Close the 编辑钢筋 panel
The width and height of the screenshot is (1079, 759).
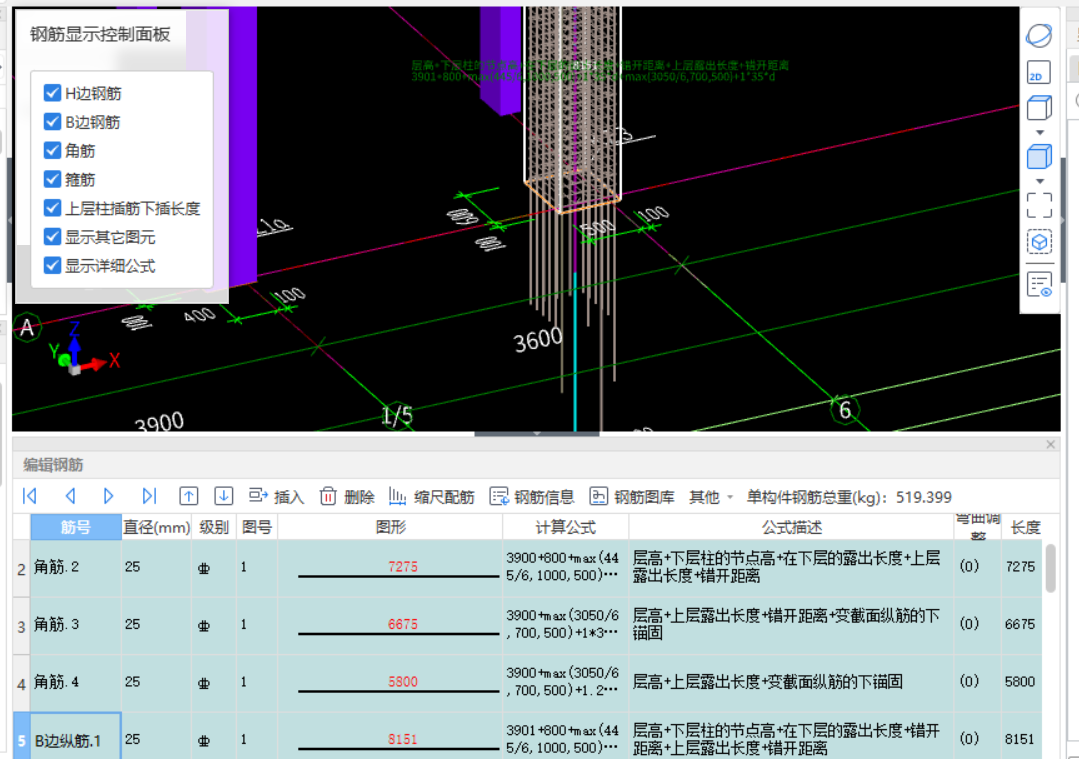(x=1050, y=445)
